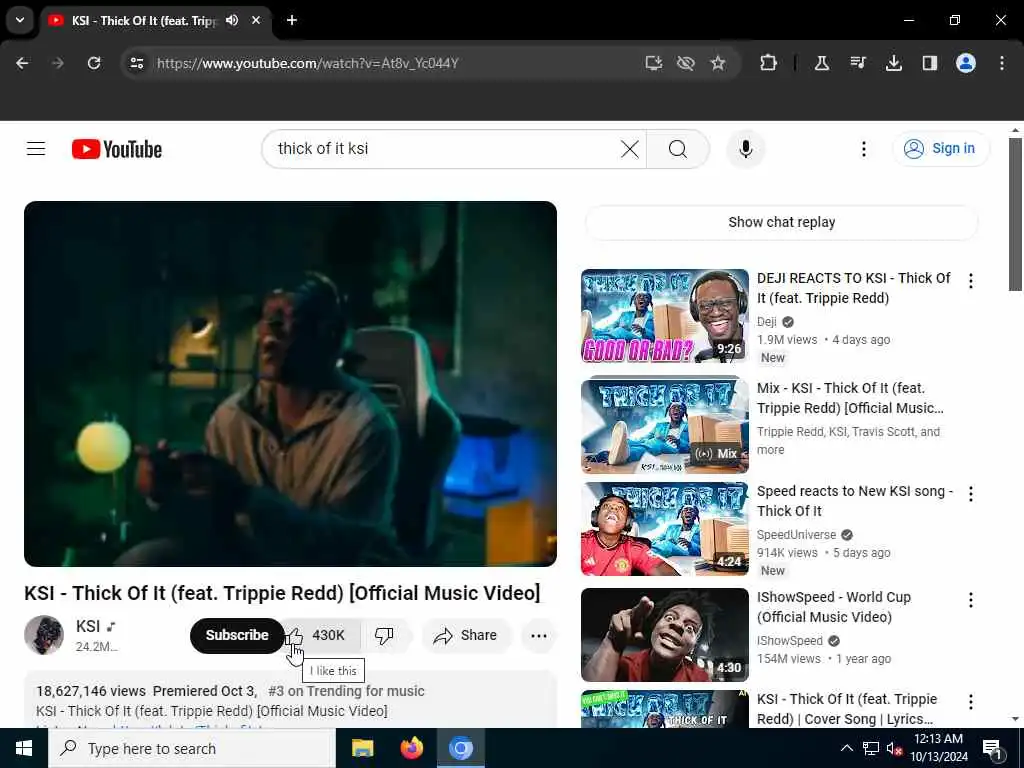Screen dimensions: 1024x768
Task: Open the muted volume icon in system tray
Action: 895,749
